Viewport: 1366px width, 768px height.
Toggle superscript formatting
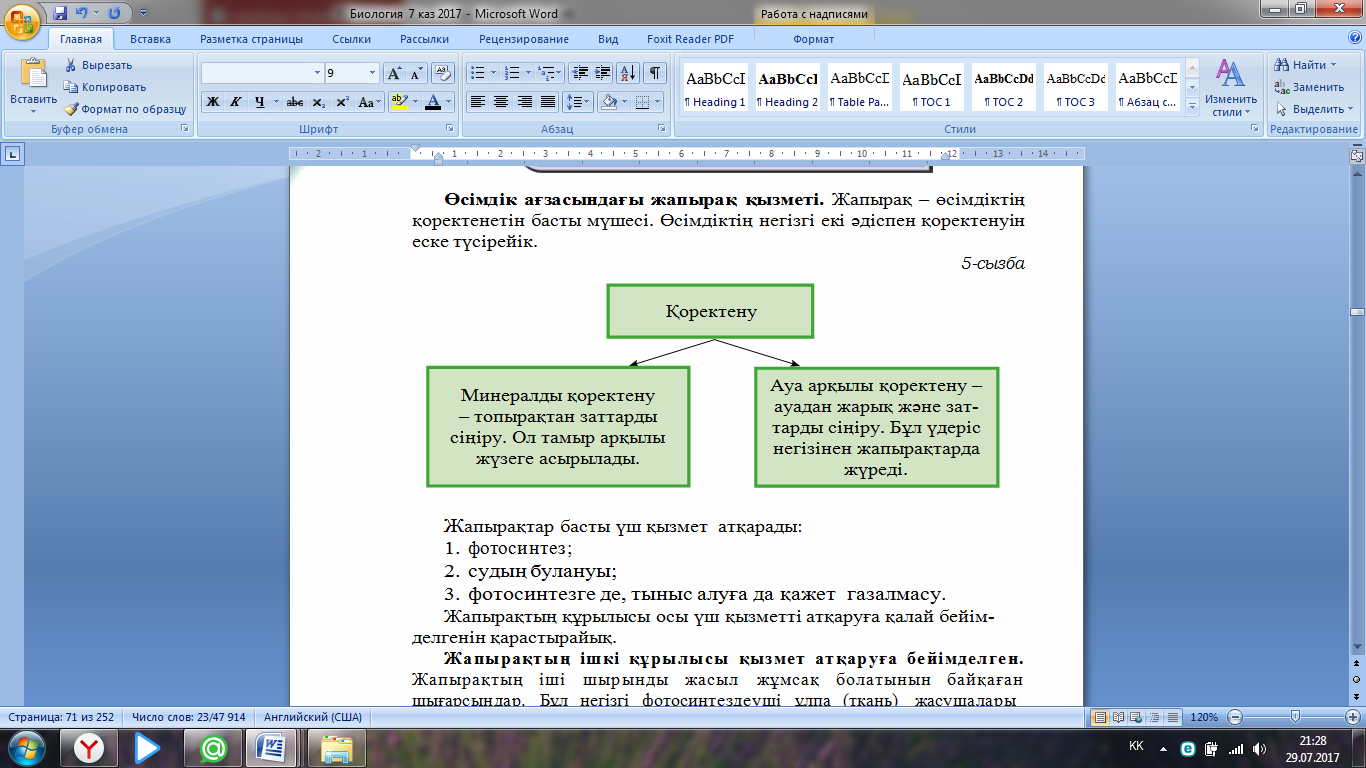(x=341, y=102)
